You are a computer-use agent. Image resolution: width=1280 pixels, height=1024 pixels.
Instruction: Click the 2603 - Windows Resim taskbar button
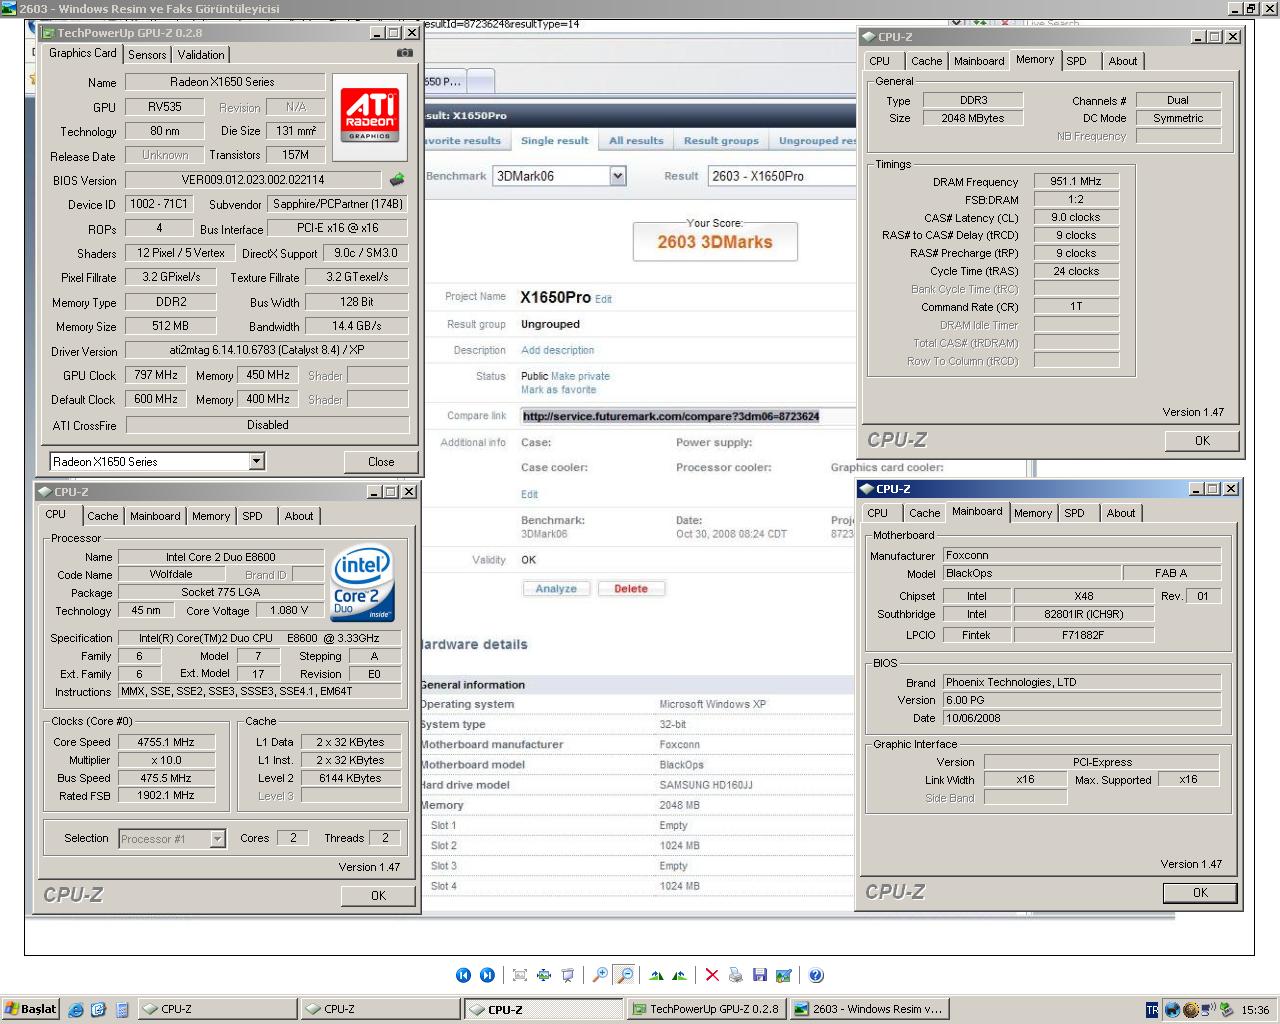[x=868, y=1009]
